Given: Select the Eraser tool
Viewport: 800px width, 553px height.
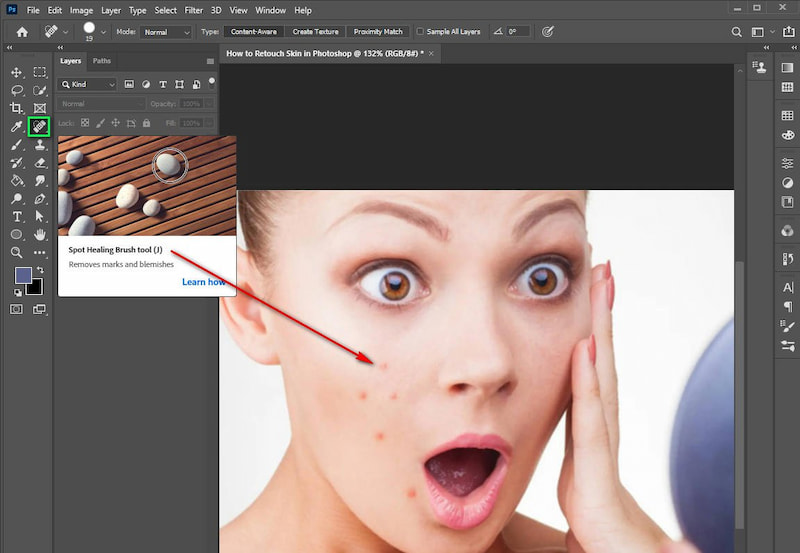Looking at the screenshot, I should pyautogui.click(x=39, y=163).
